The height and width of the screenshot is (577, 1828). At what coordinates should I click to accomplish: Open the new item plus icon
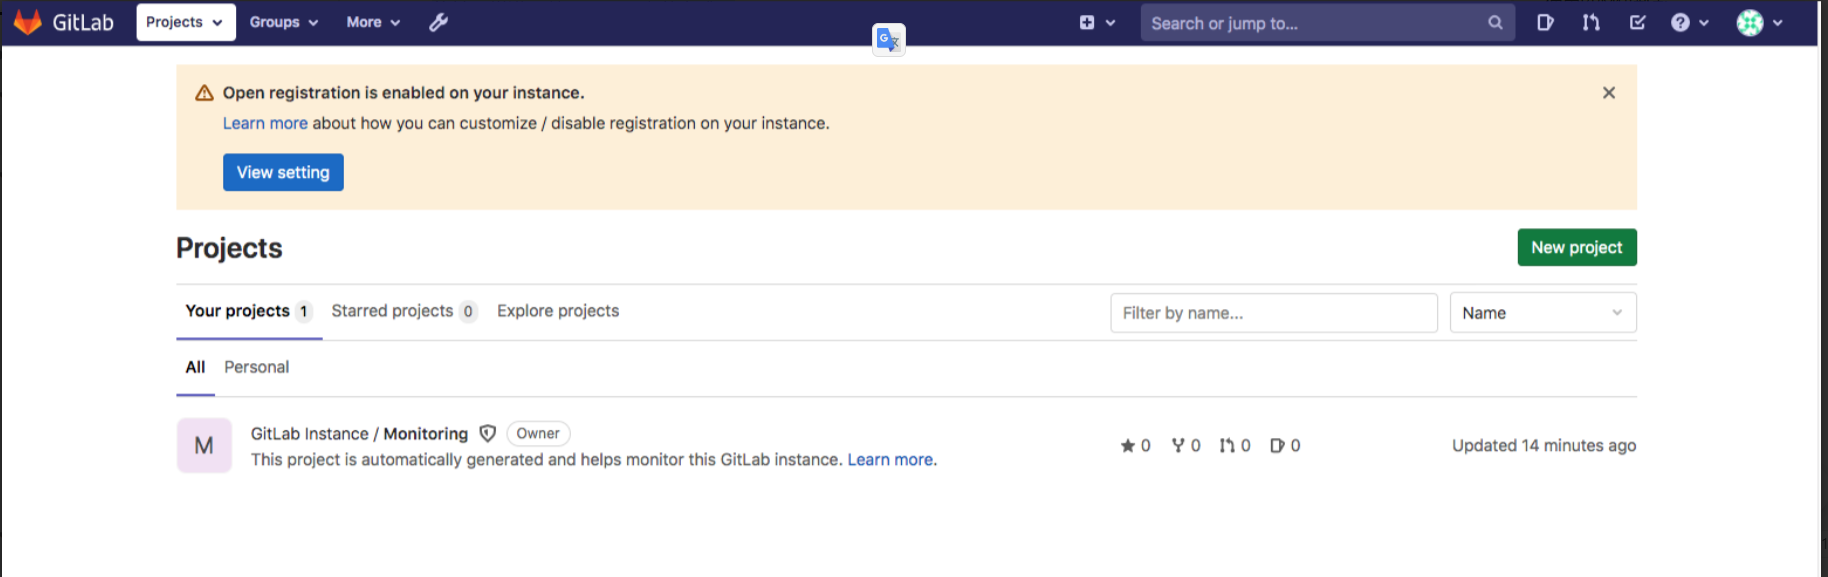1087,22
